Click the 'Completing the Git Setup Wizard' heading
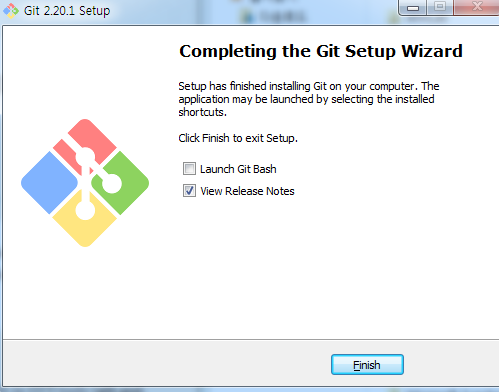 (x=321, y=51)
